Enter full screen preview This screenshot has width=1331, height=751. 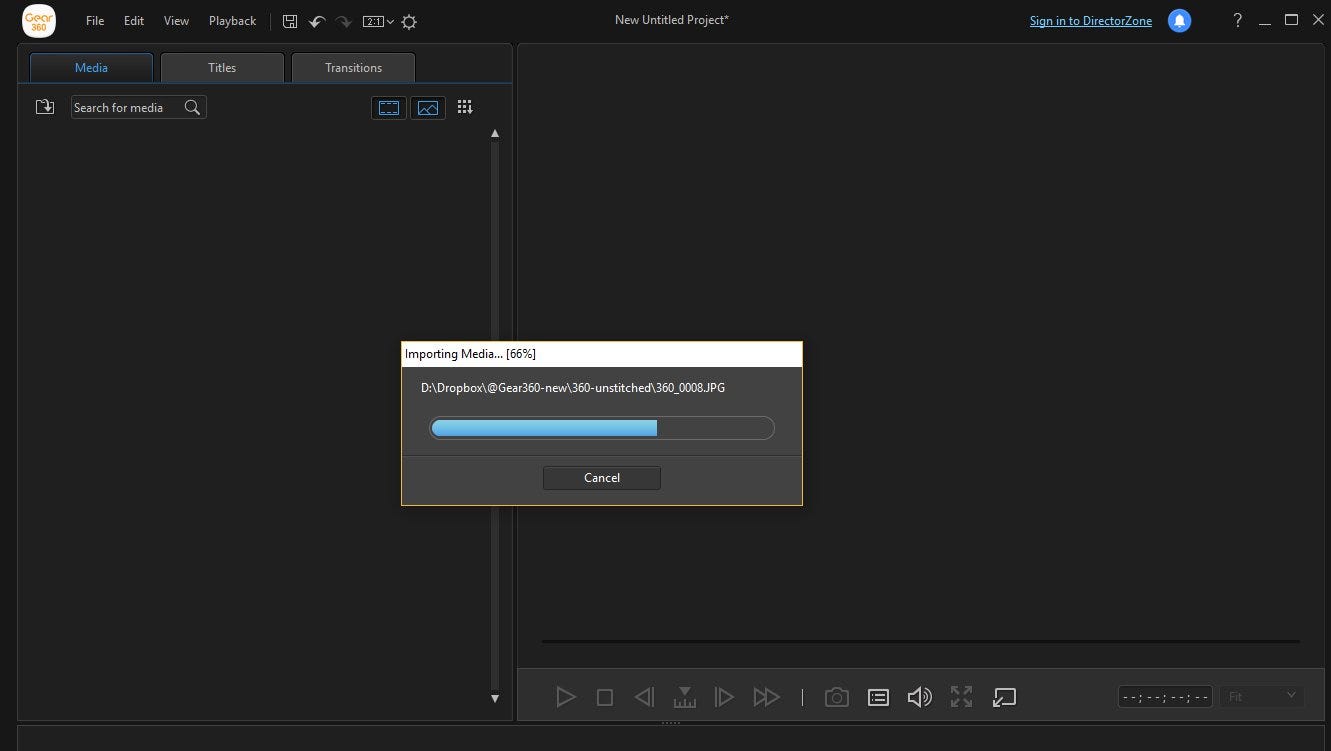(961, 697)
